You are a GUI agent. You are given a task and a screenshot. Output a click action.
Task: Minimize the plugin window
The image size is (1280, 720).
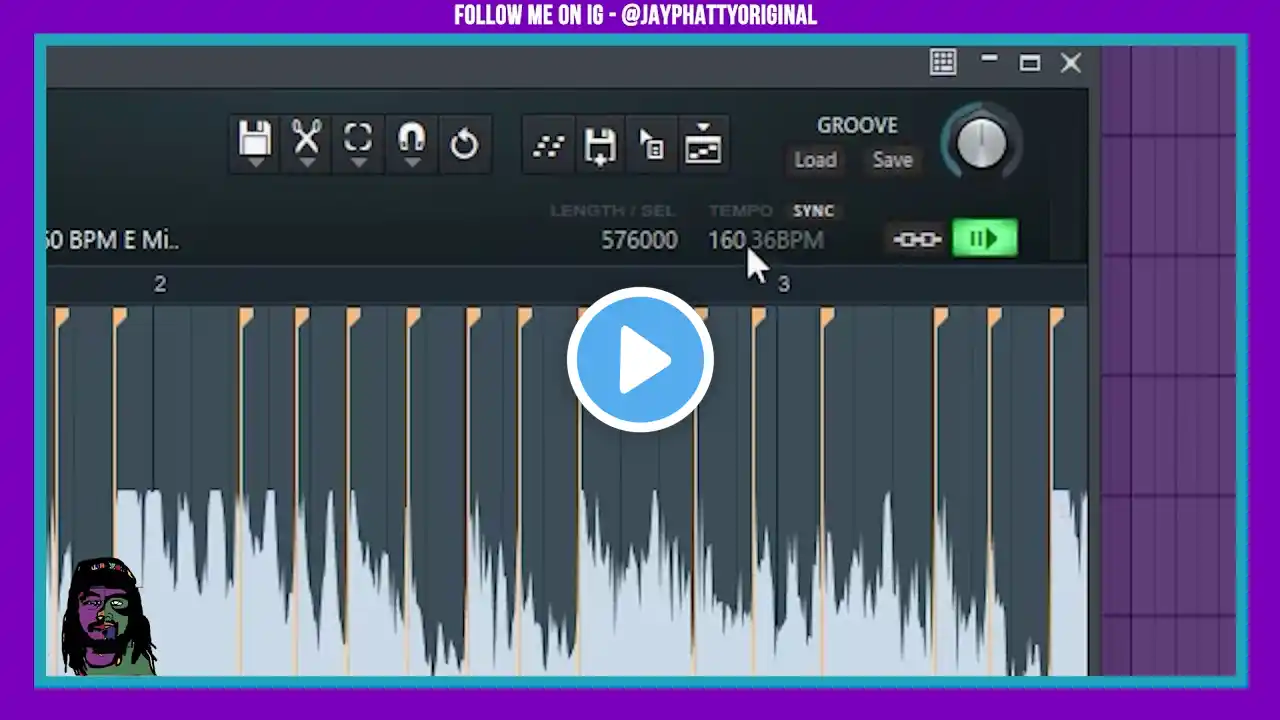click(989, 59)
